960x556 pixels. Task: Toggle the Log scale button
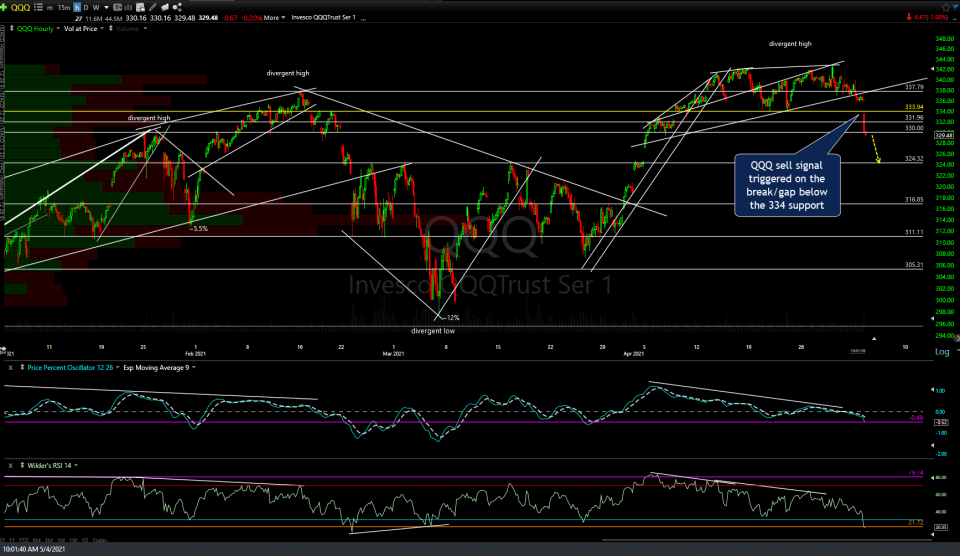click(942, 351)
